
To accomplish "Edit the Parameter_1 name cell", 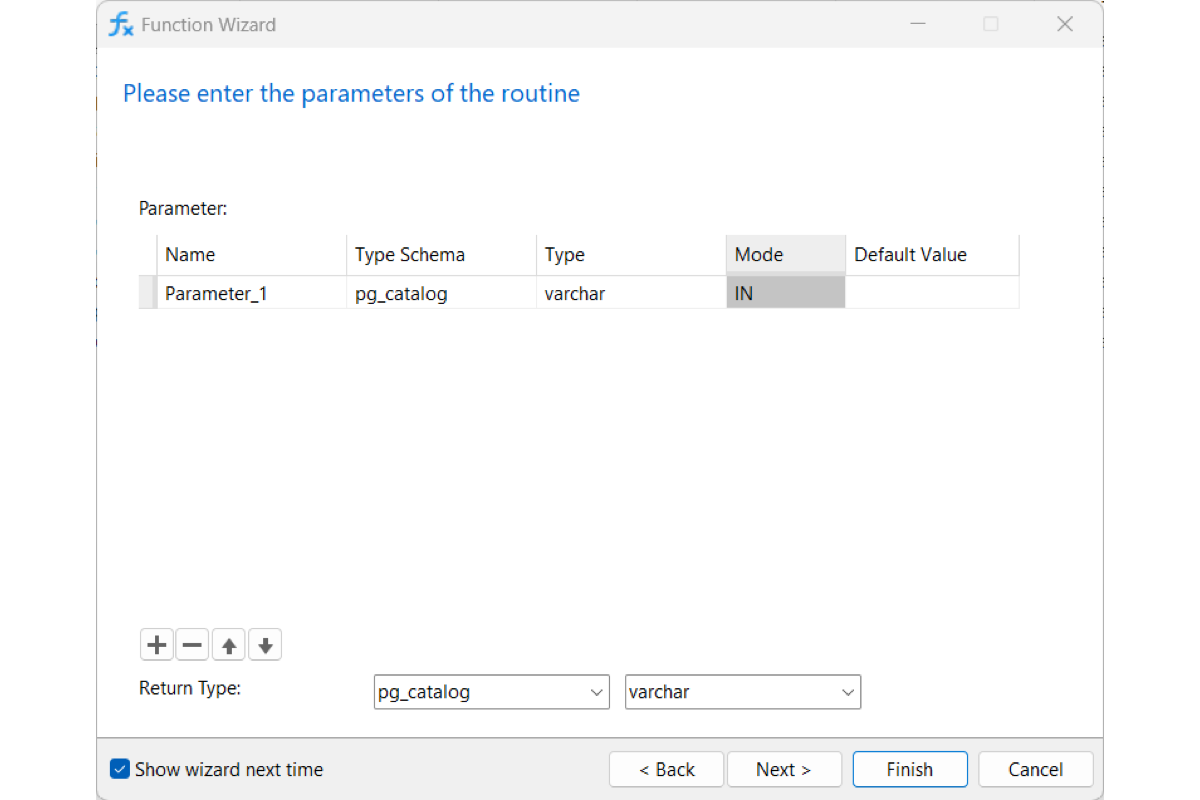I will 252,293.
